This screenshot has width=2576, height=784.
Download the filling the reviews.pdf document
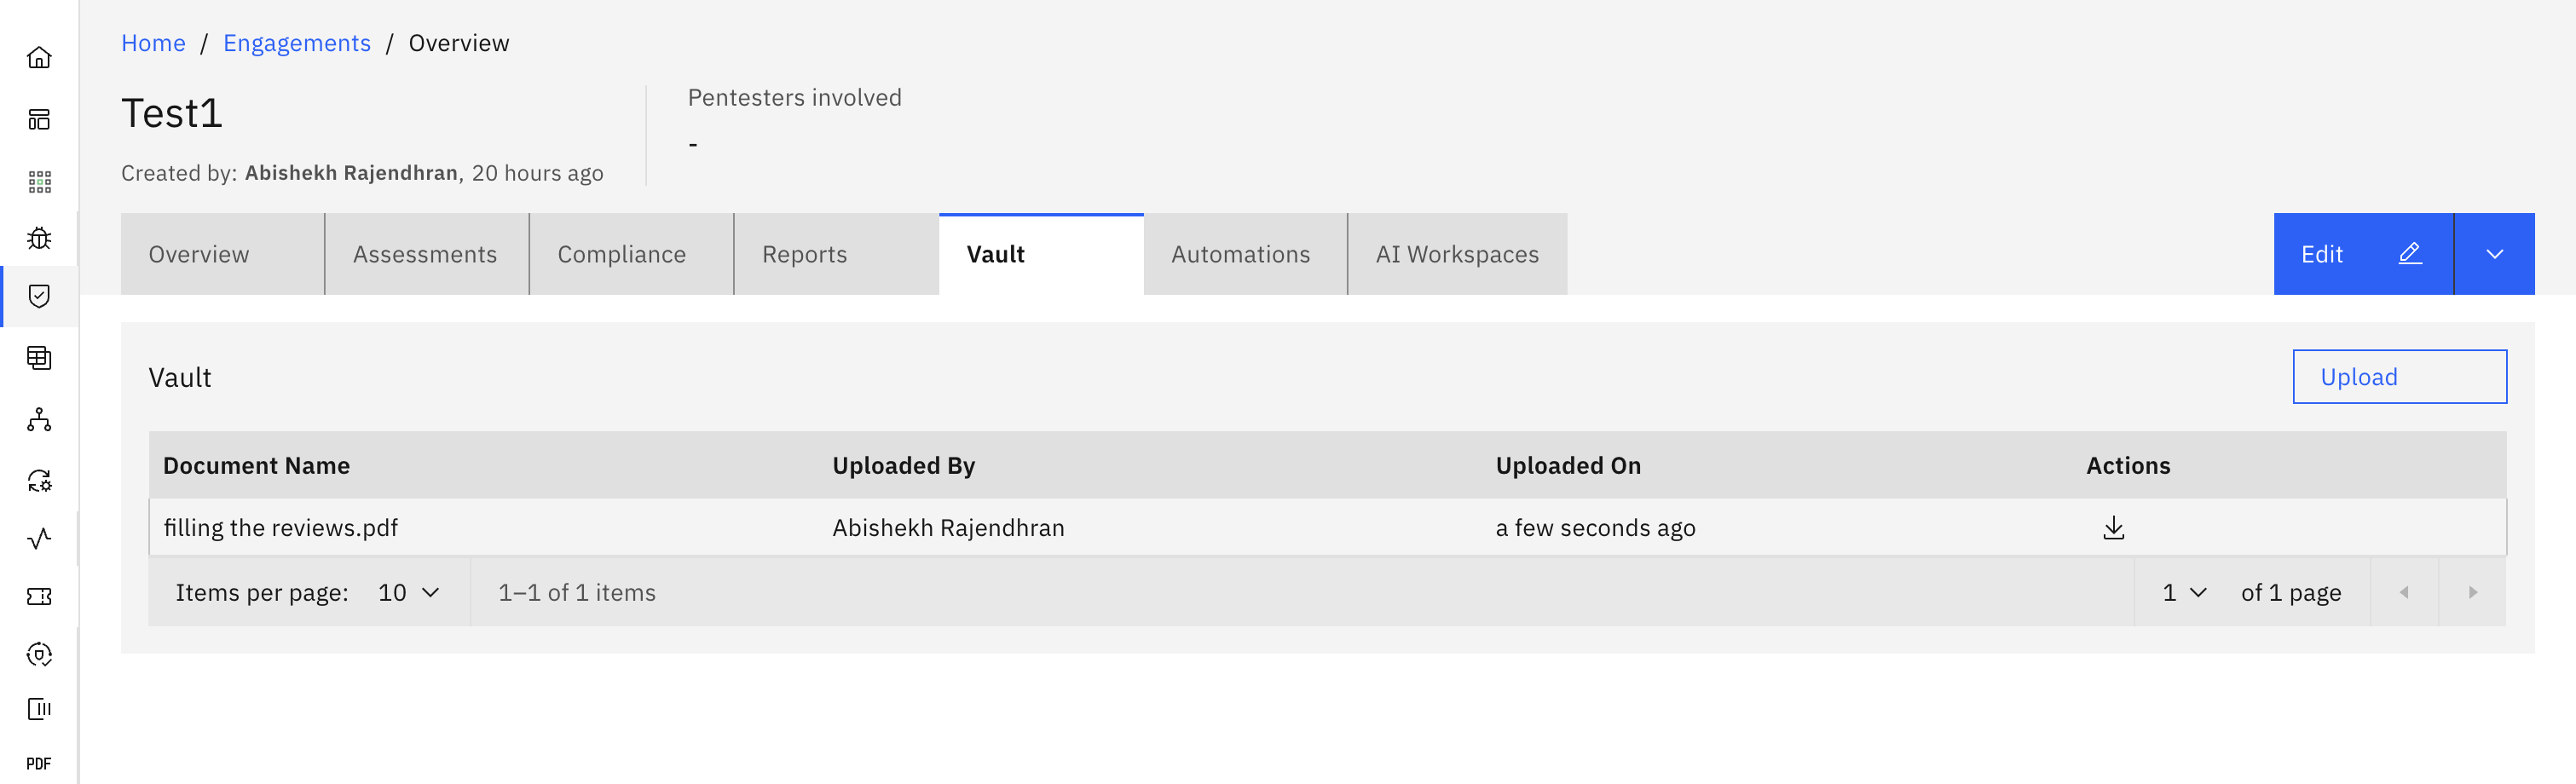coord(2113,527)
